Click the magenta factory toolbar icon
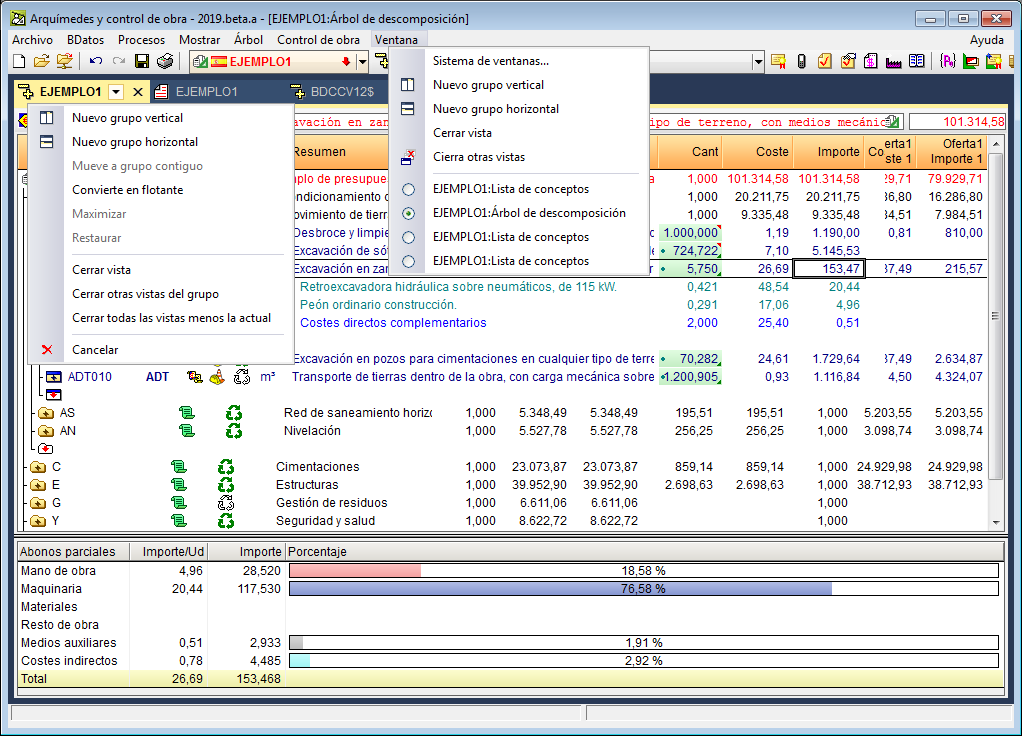The height and width of the screenshot is (736, 1022). click(x=894, y=62)
